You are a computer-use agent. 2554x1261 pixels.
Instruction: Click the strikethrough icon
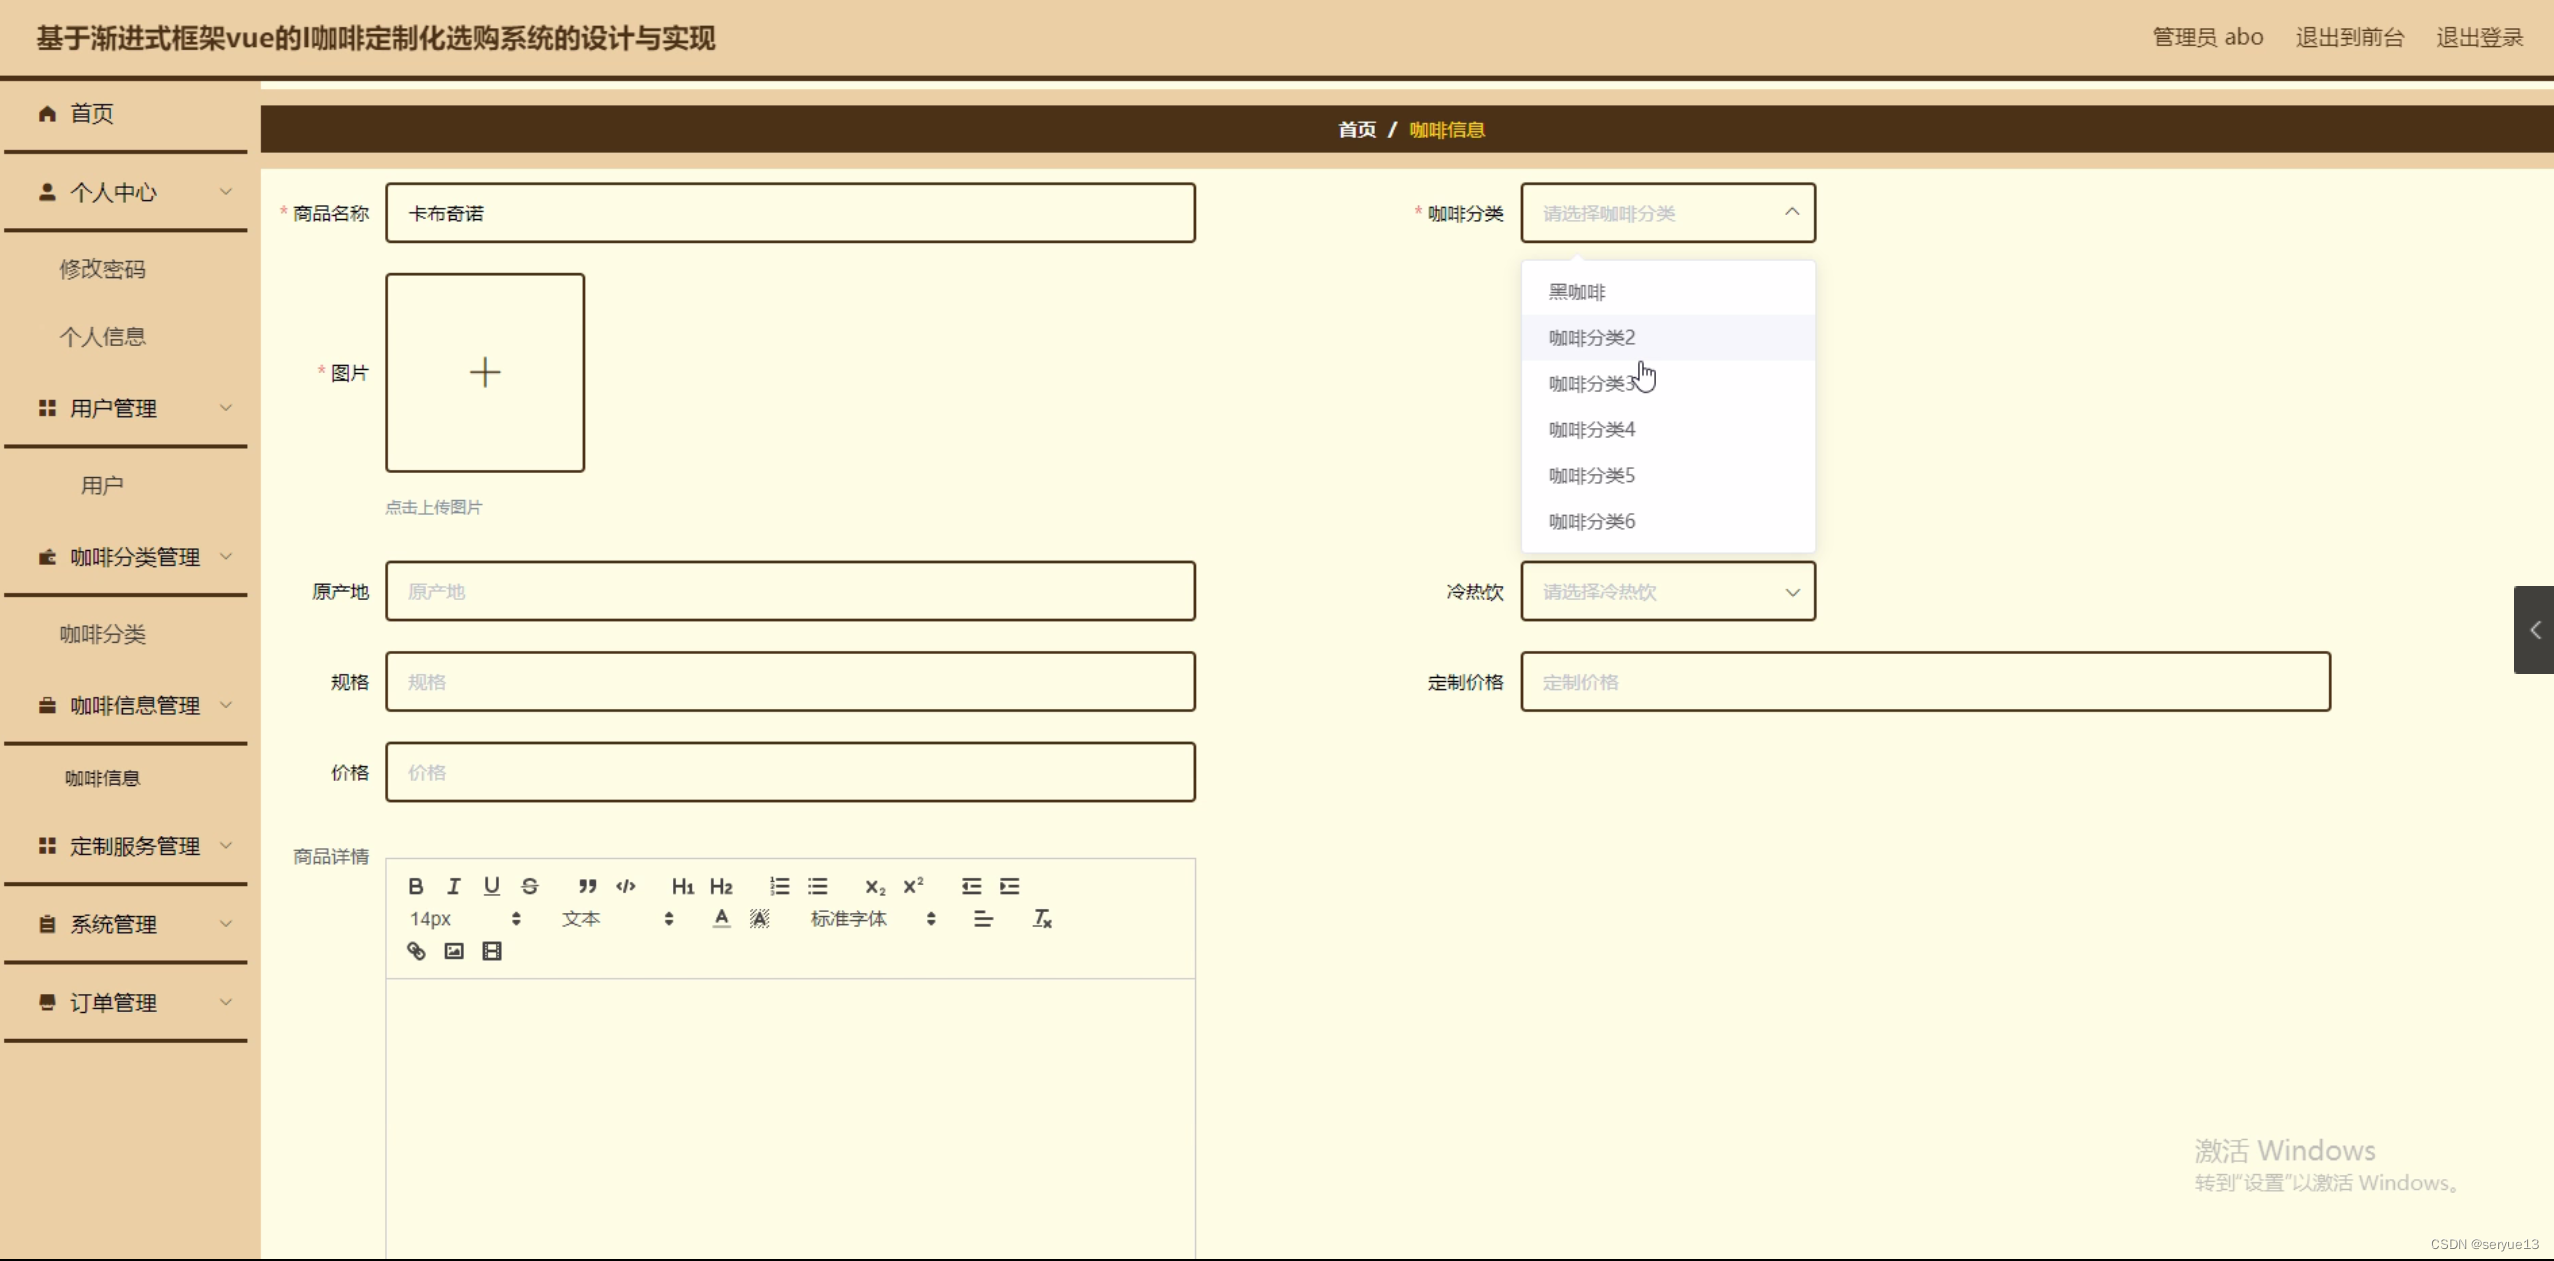click(530, 886)
